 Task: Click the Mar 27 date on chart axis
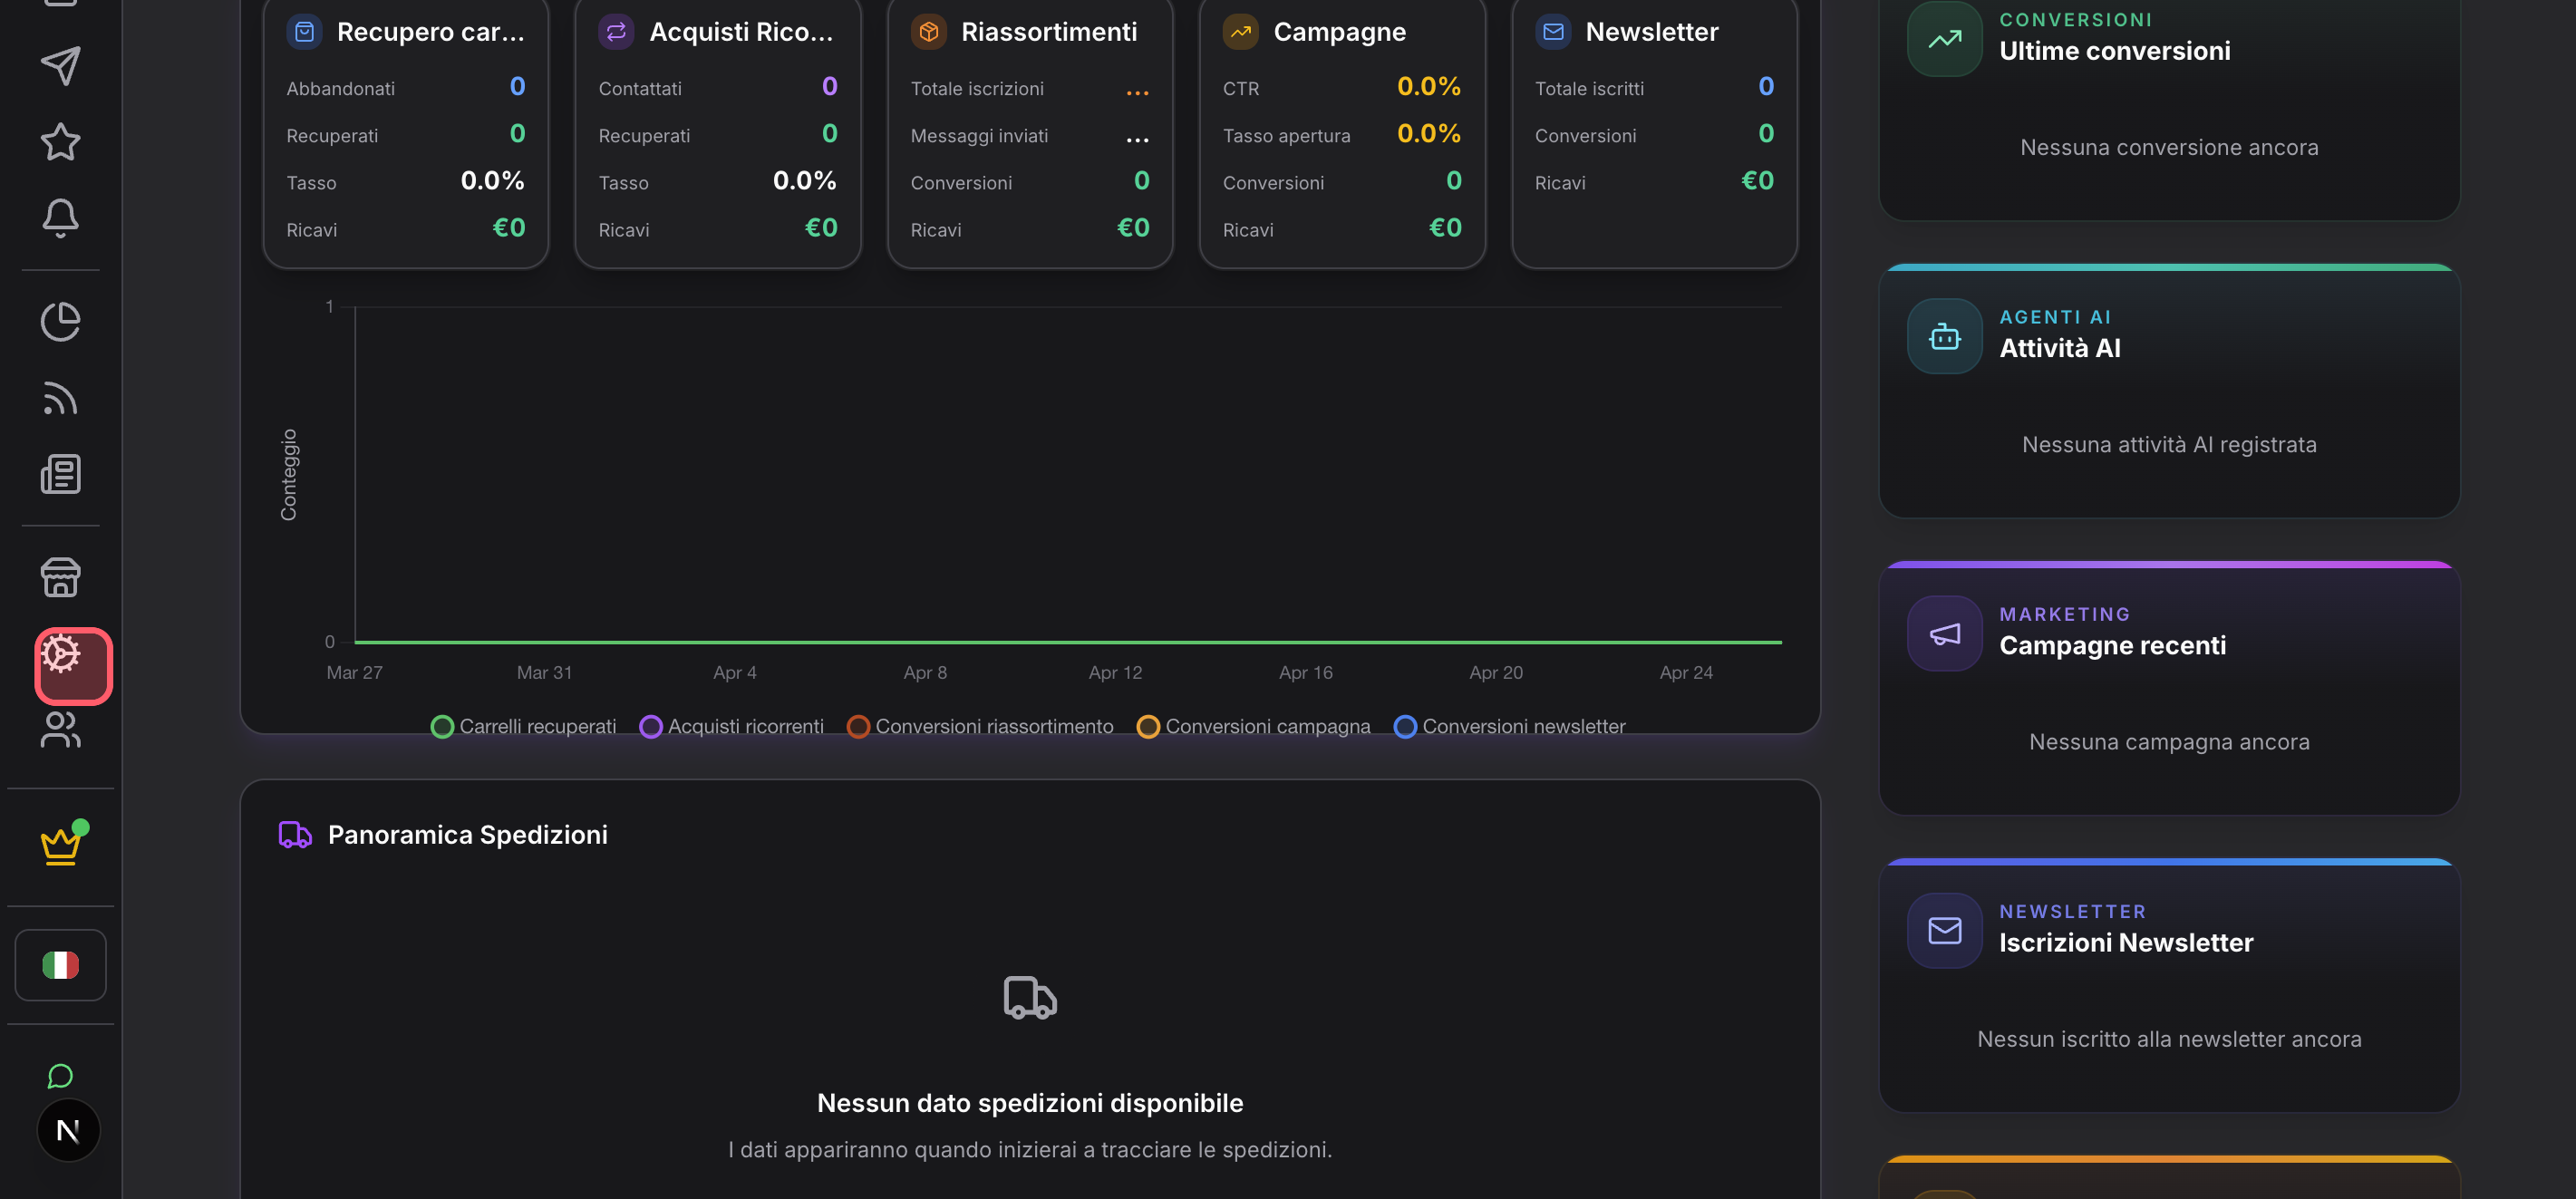354,673
